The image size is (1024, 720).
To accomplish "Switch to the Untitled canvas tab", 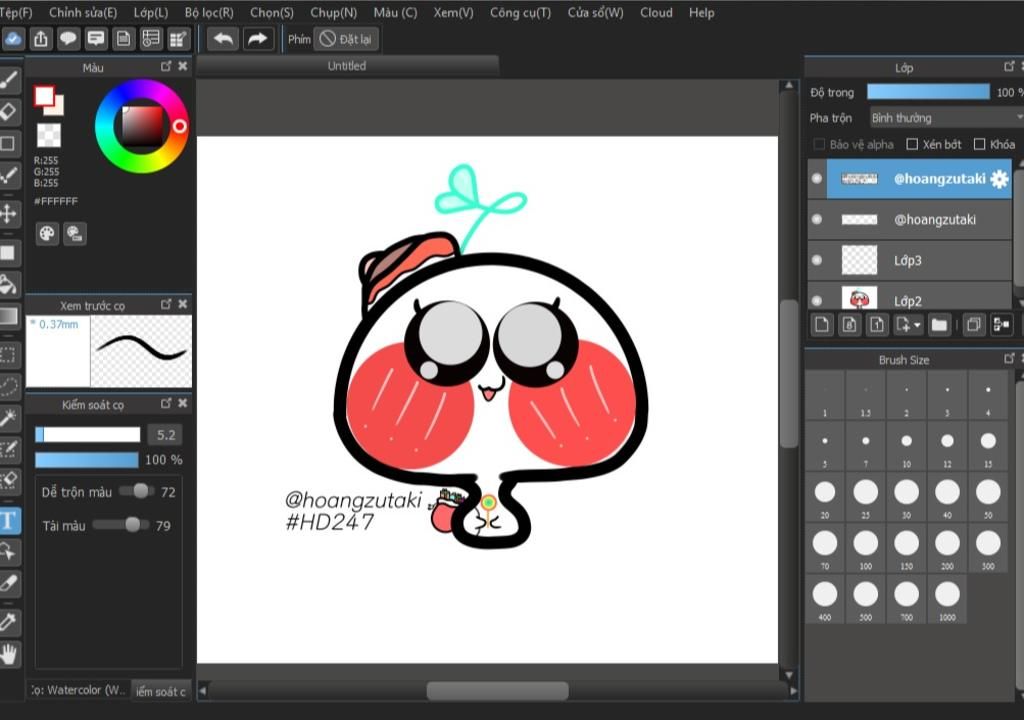I will pos(347,66).
